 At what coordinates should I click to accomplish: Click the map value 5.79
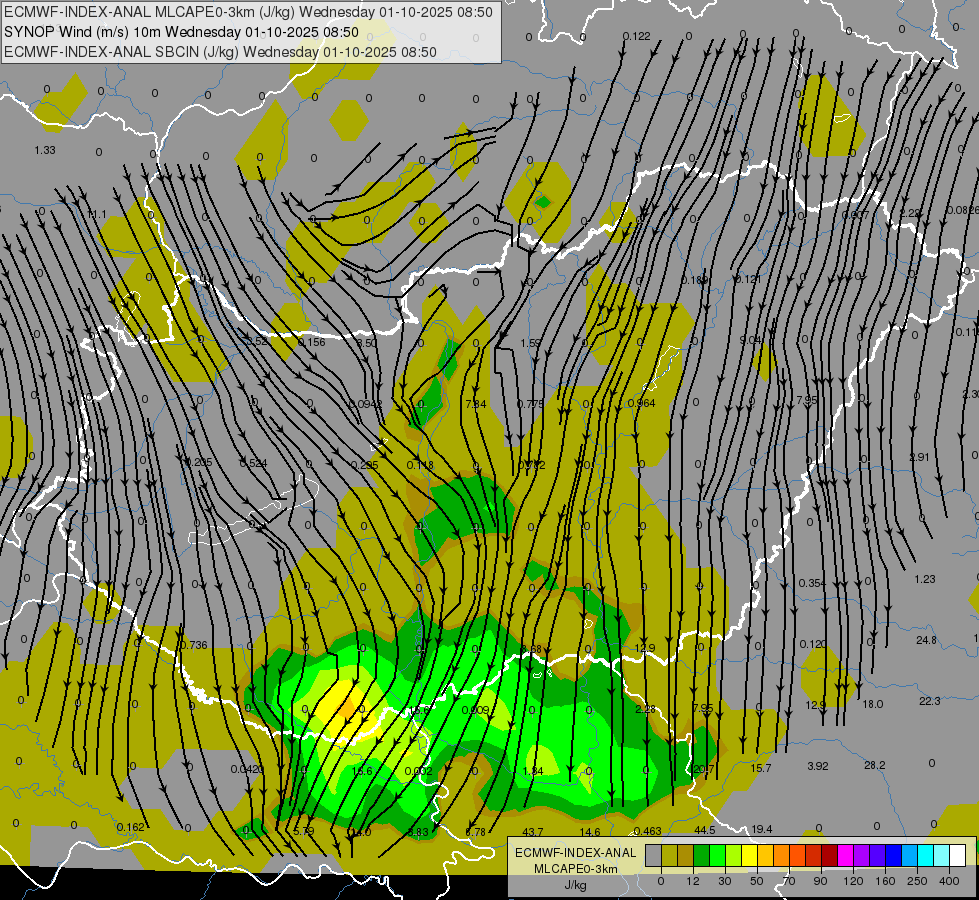(303, 831)
